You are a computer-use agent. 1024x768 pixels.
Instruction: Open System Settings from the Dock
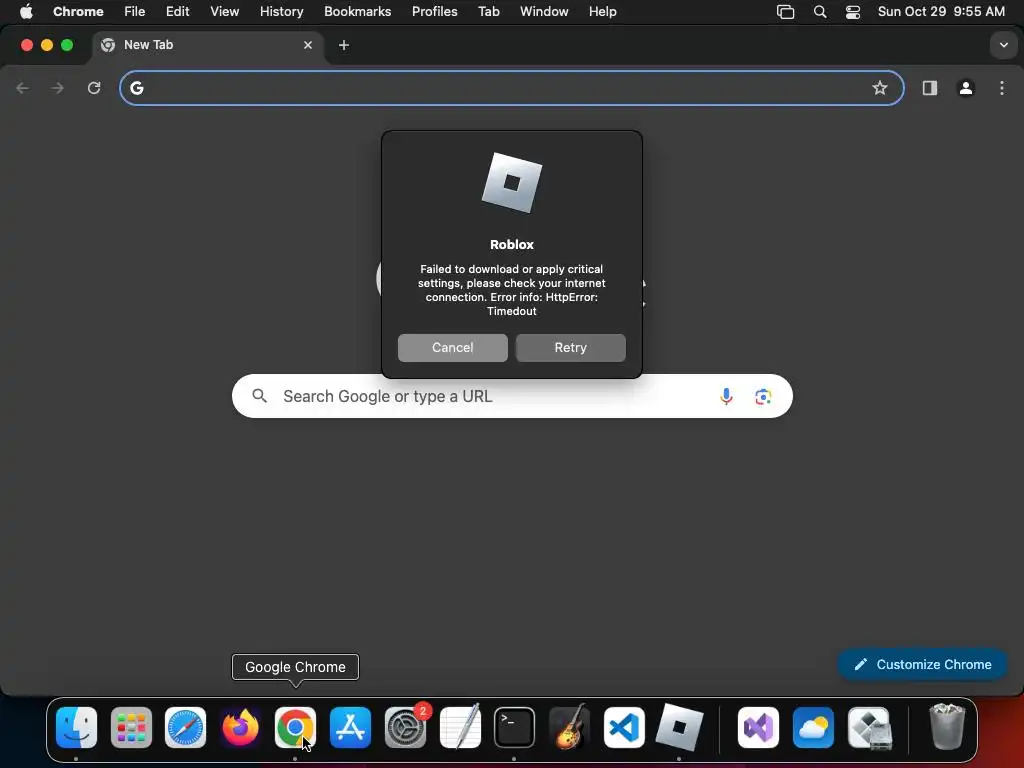click(x=405, y=727)
